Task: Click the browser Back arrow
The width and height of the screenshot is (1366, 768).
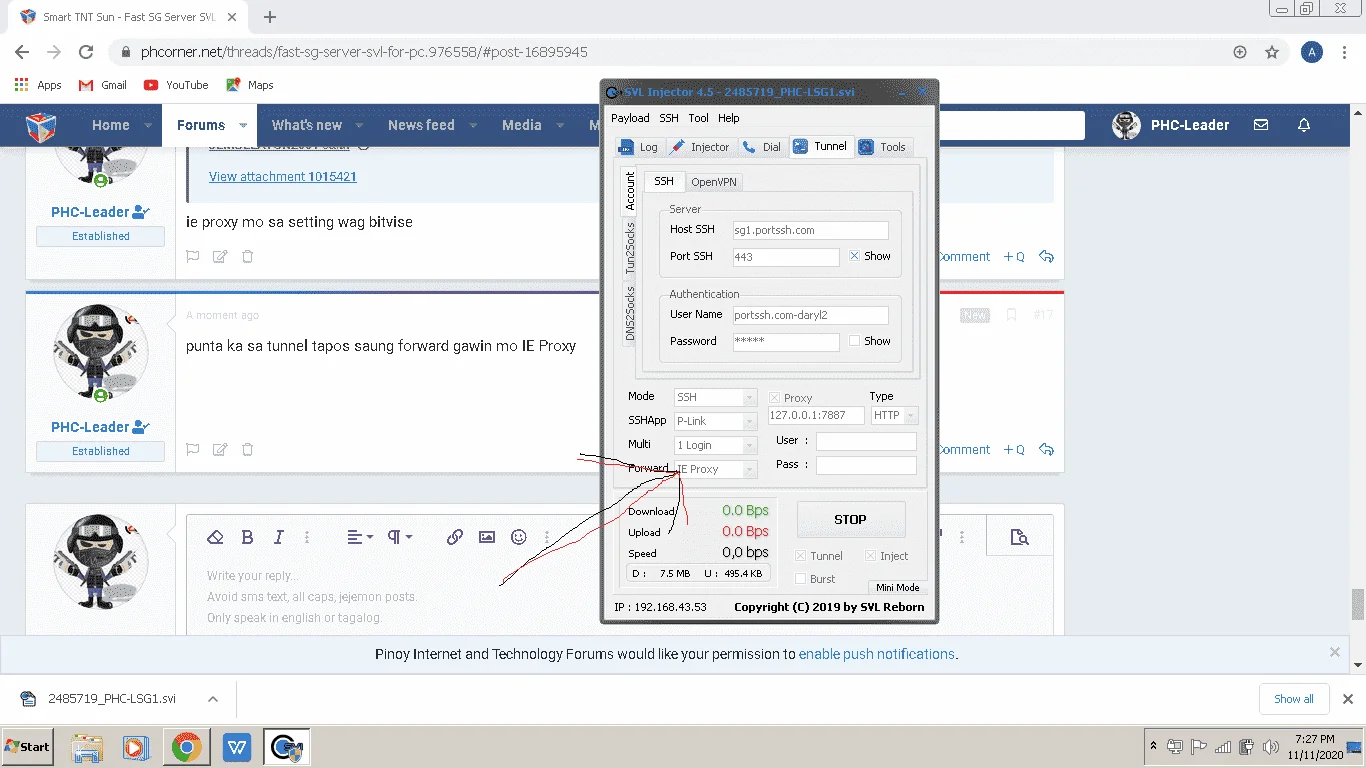Action: click(22, 52)
